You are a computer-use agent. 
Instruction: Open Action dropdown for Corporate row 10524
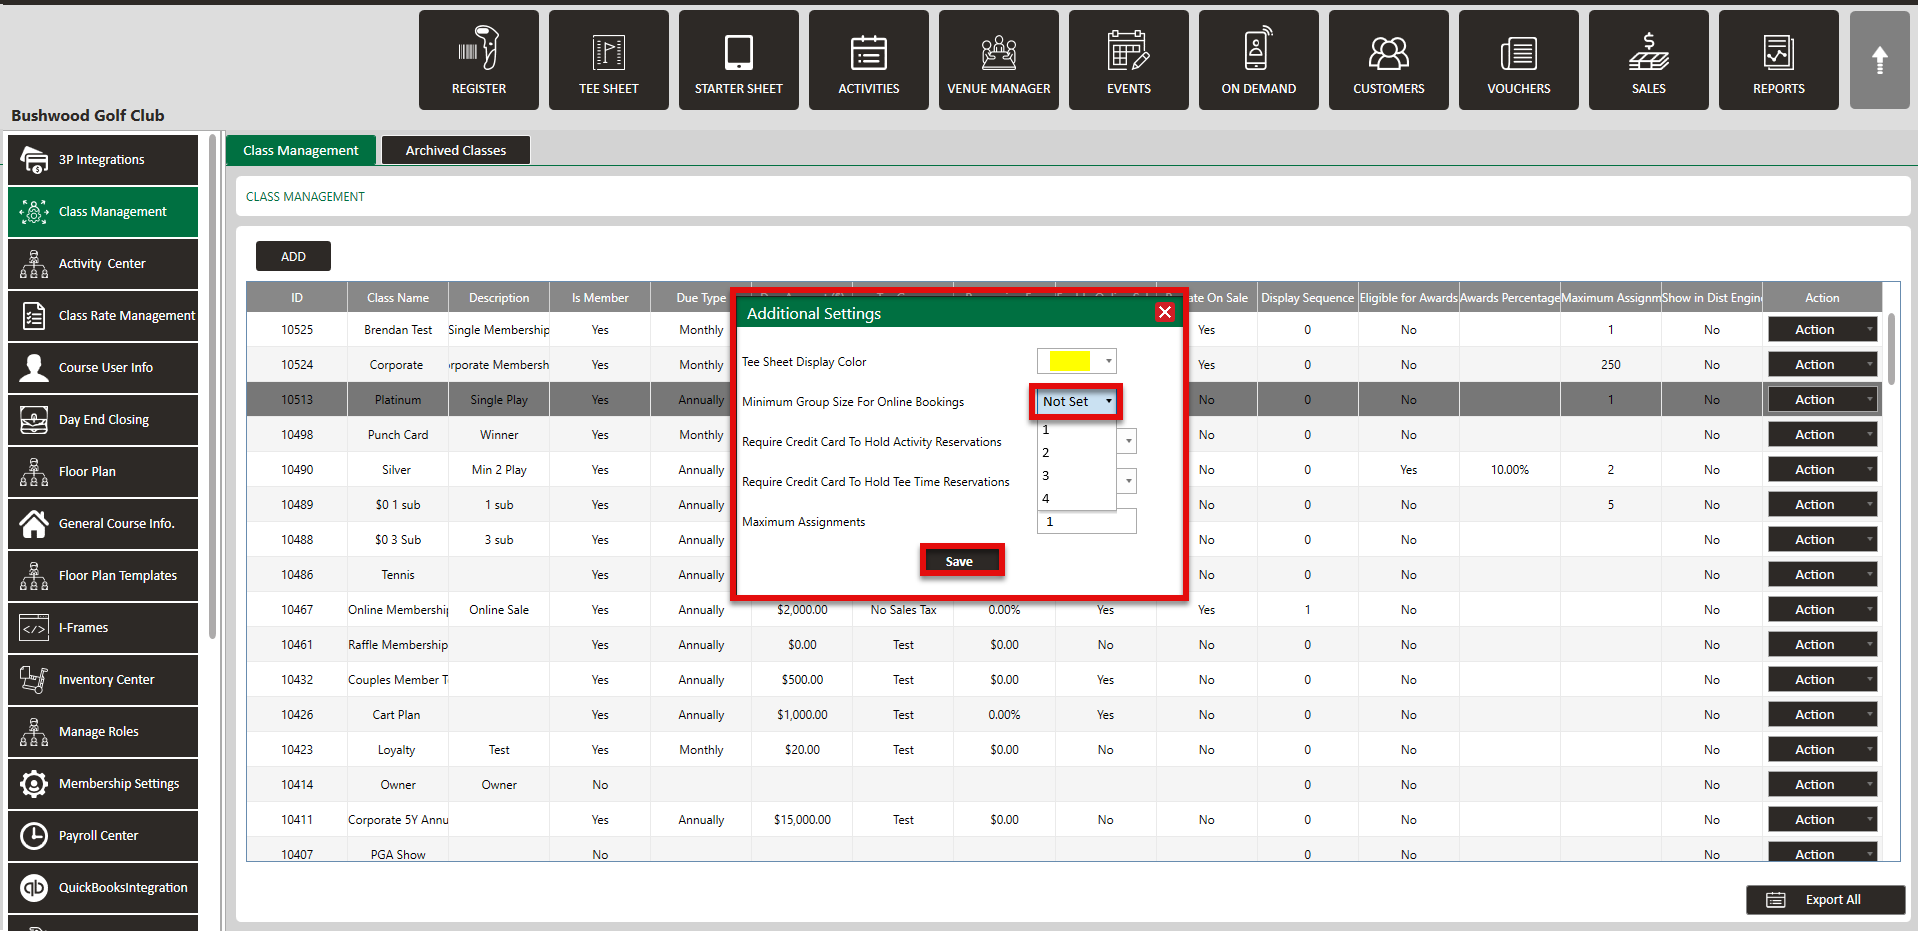pos(1822,365)
